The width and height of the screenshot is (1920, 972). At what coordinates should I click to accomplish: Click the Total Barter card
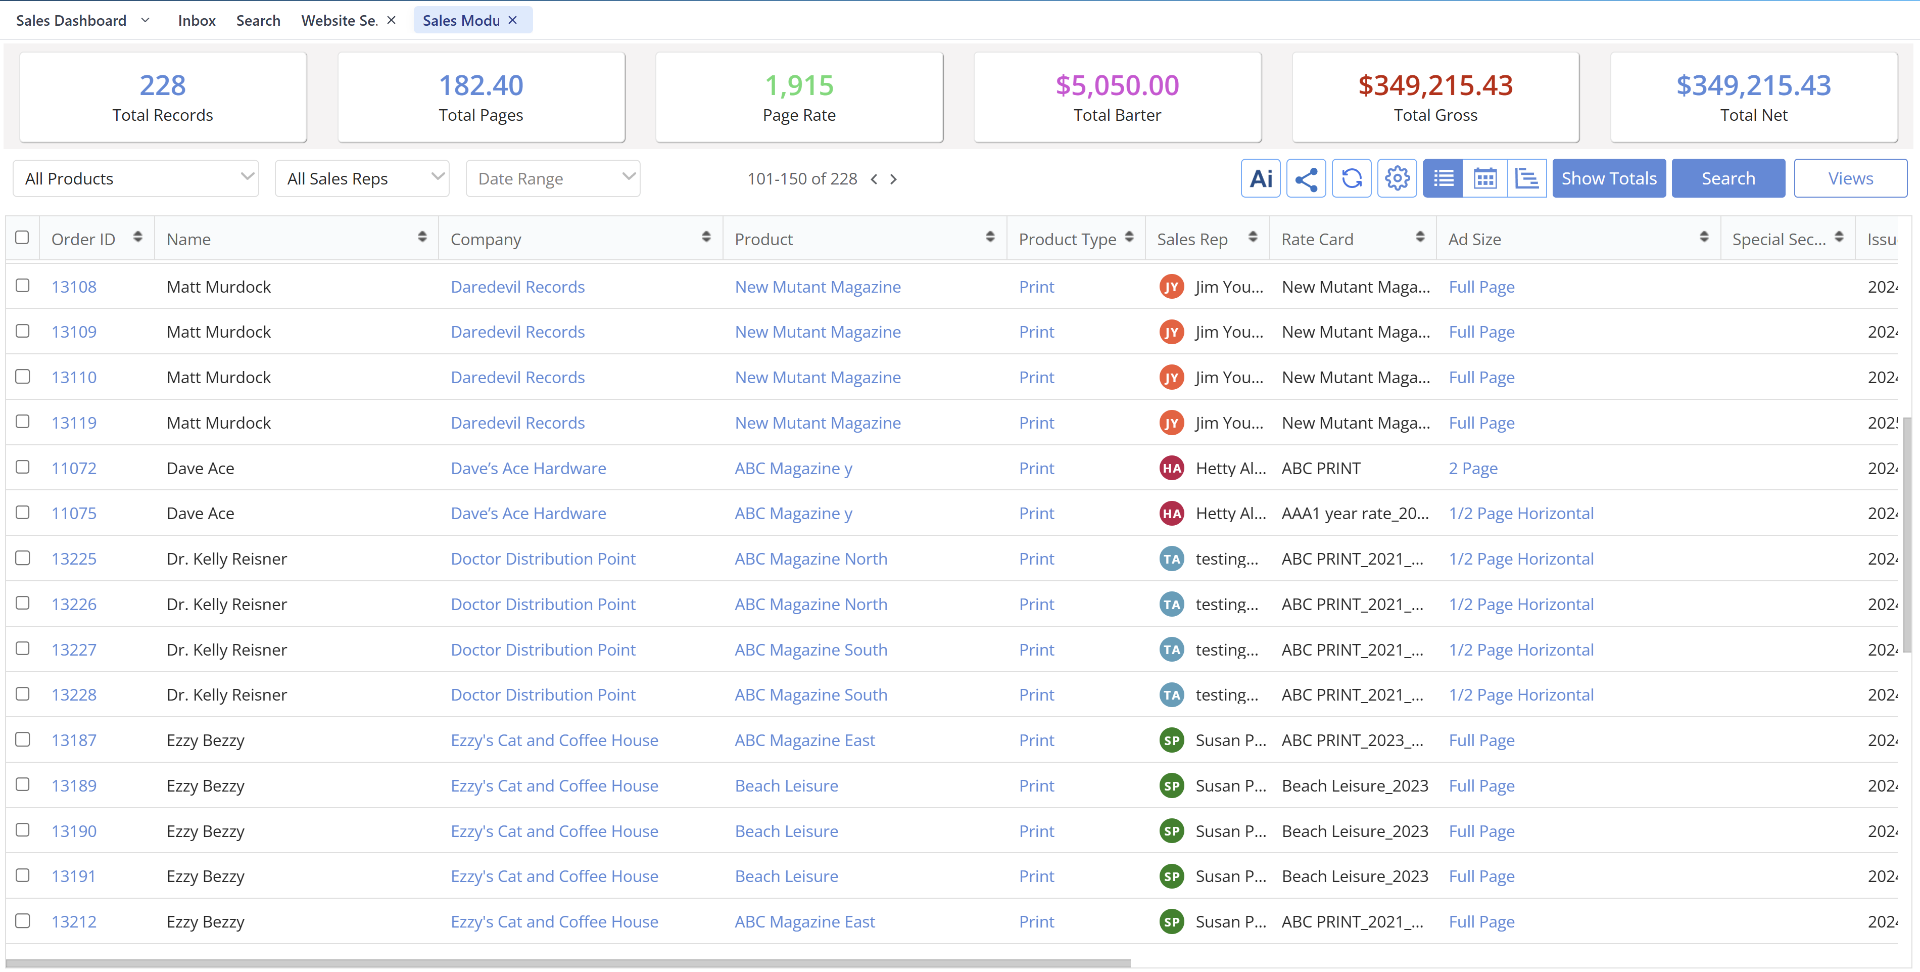click(1117, 98)
